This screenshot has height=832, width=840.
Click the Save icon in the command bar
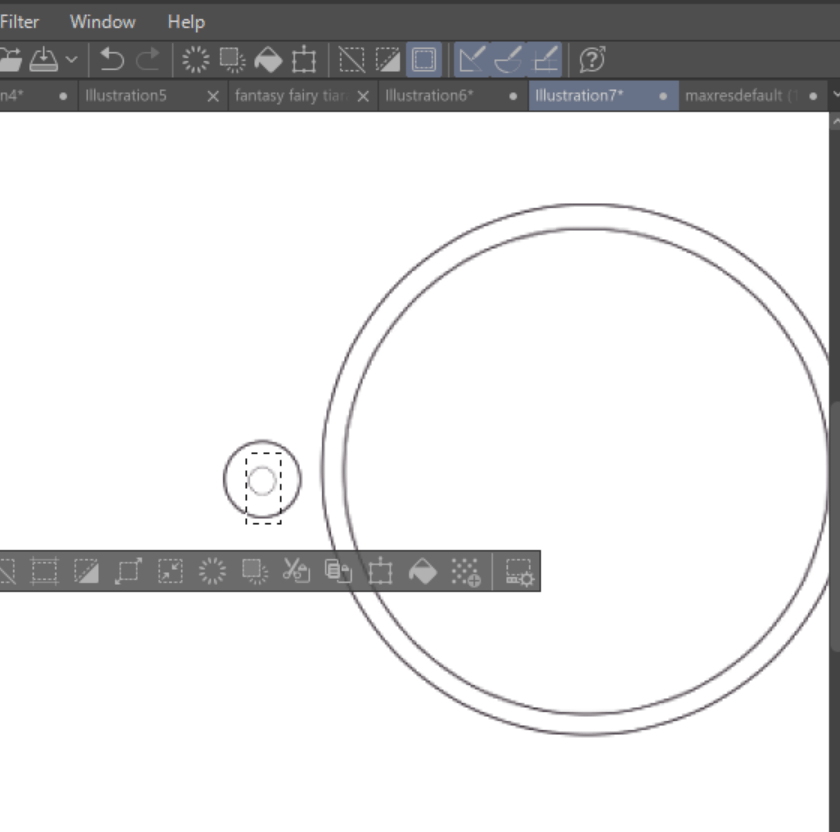pos(42,60)
